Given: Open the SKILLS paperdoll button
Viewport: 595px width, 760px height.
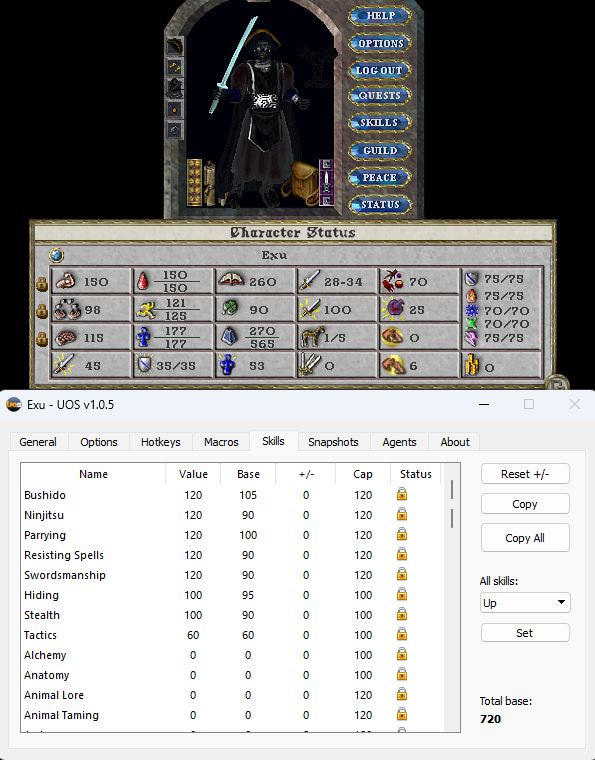Looking at the screenshot, I should 380,123.
